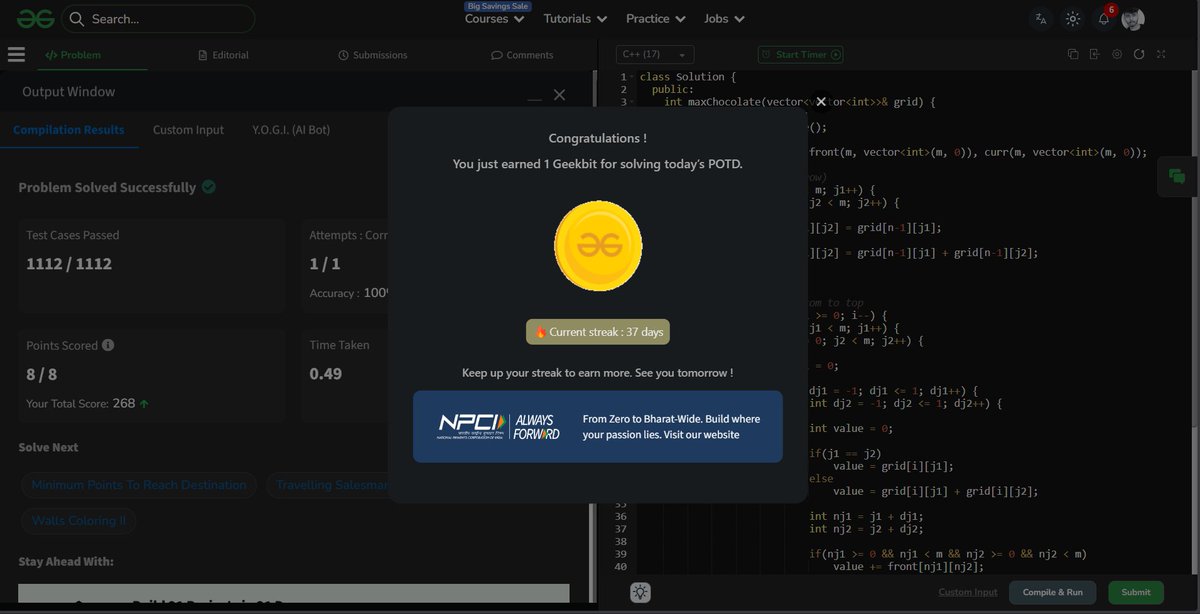Click the Time Taken 0.49 value
1200x614 pixels.
point(326,374)
